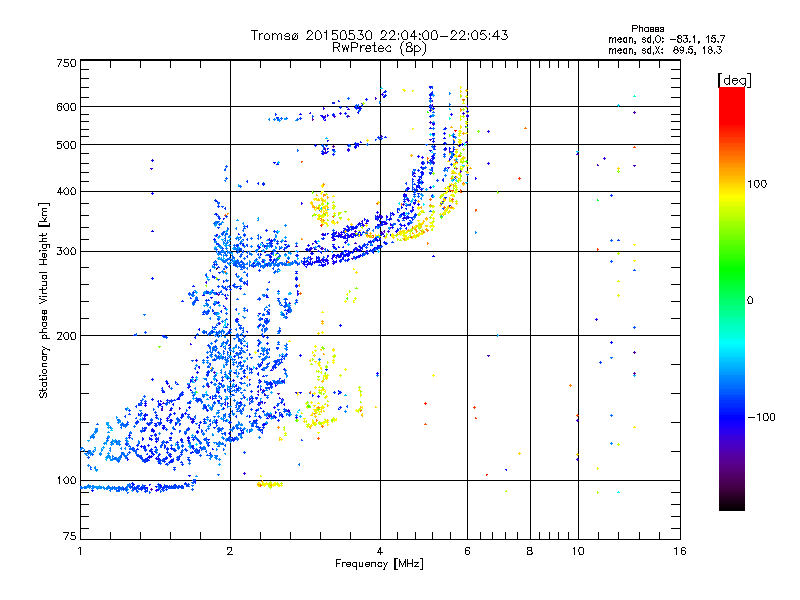This screenshot has width=800, height=600.
Task: Click the y-axis tick label "750"
Action: click(x=67, y=63)
